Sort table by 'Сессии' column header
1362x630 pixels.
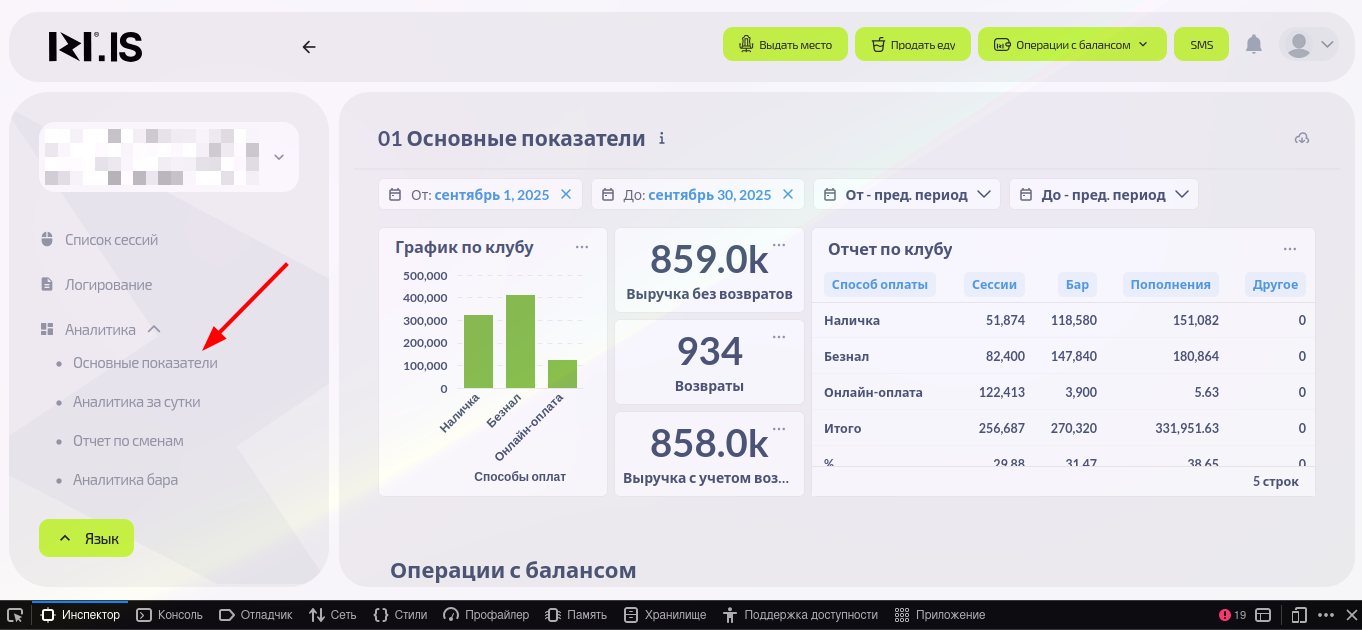[x=994, y=285]
